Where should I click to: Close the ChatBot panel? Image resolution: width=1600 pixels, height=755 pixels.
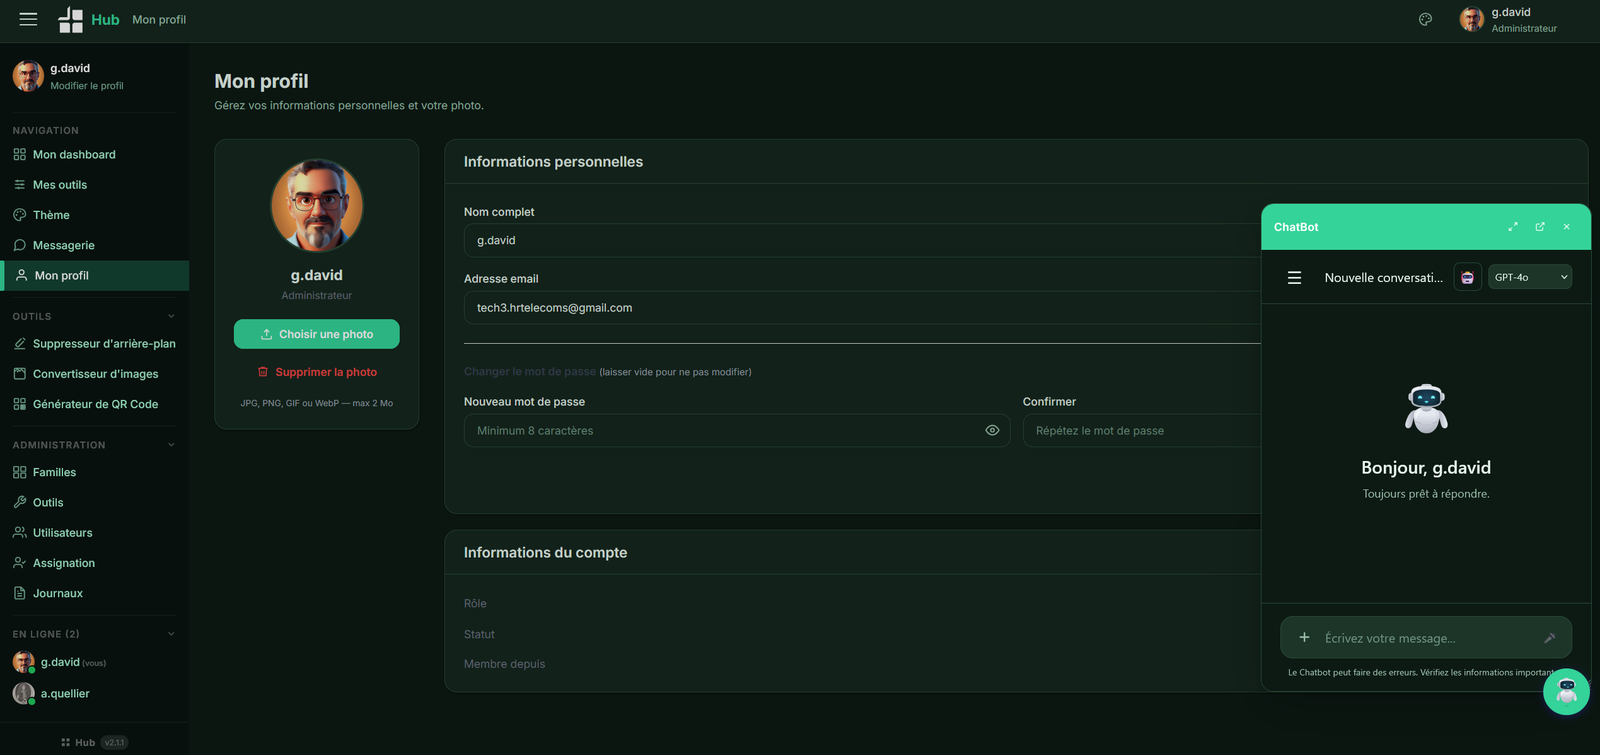[x=1567, y=227]
